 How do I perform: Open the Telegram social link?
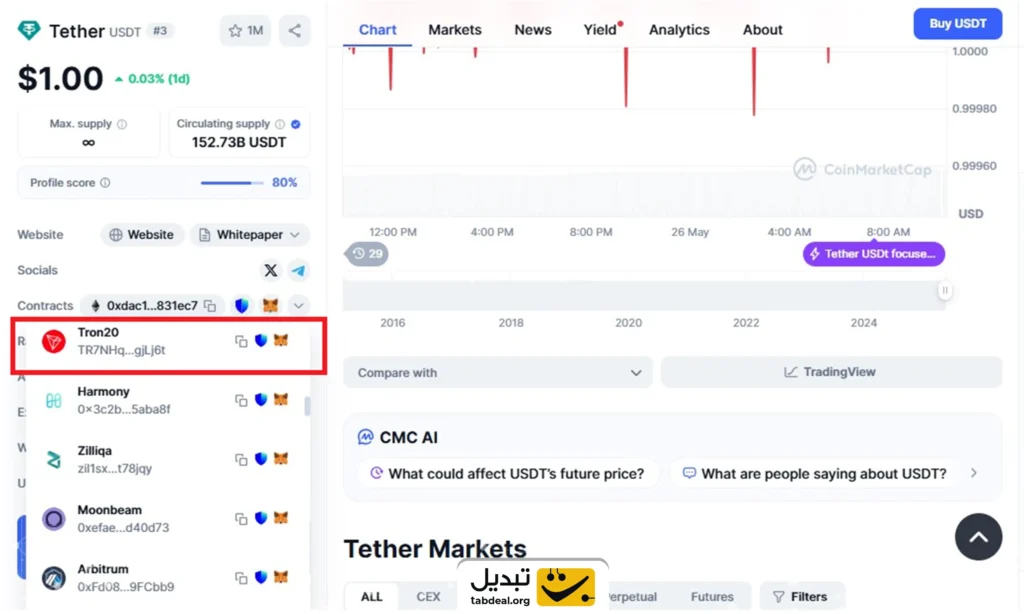299,270
